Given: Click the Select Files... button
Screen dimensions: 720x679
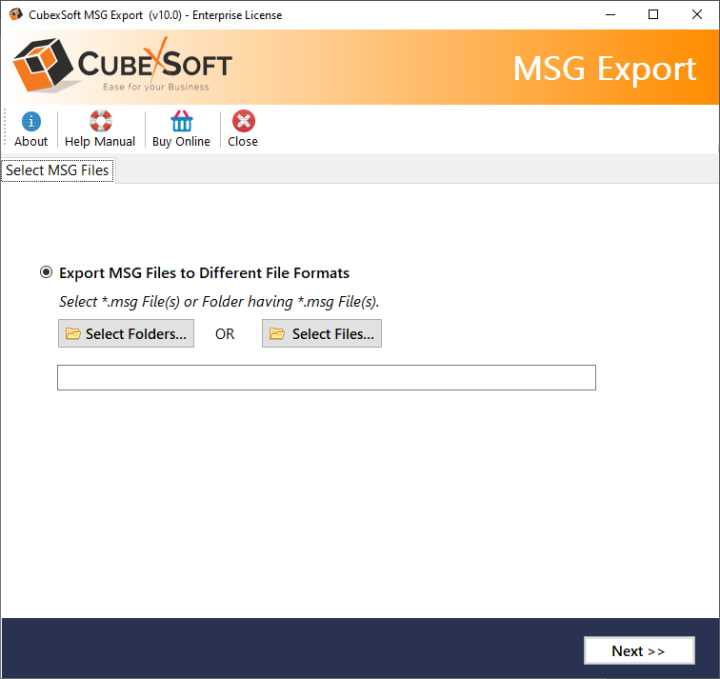Looking at the screenshot, I should 322,334.
